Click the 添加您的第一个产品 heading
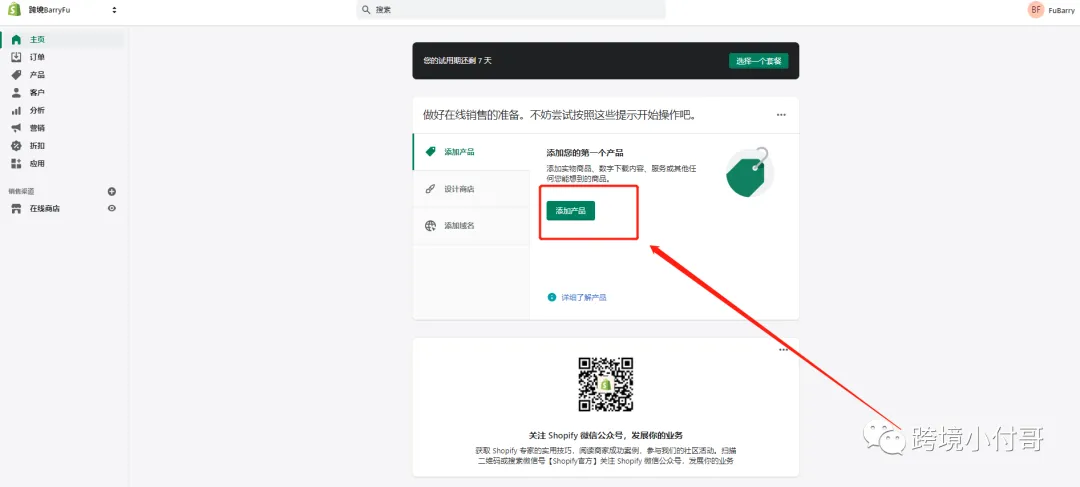This screenshot has height=487, width=1080. pos(585,153)
